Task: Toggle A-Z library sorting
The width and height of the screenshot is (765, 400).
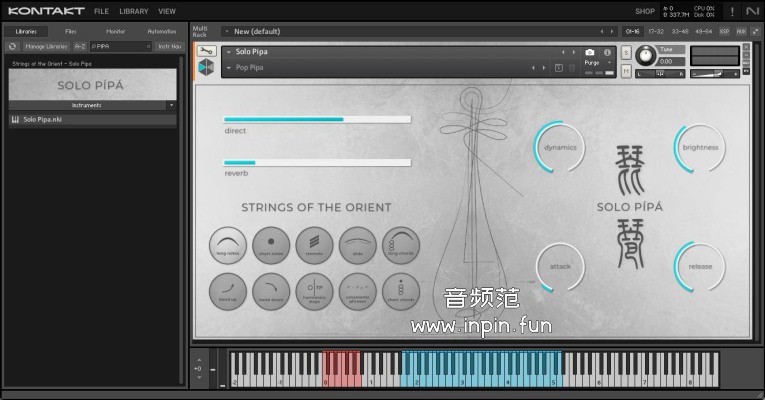Action: [80, 46]
